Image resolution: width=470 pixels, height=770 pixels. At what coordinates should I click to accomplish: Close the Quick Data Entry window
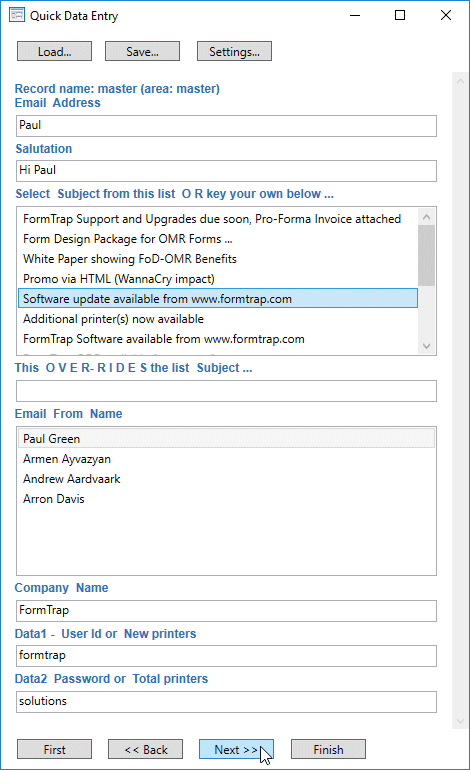[x=446, y=15]
